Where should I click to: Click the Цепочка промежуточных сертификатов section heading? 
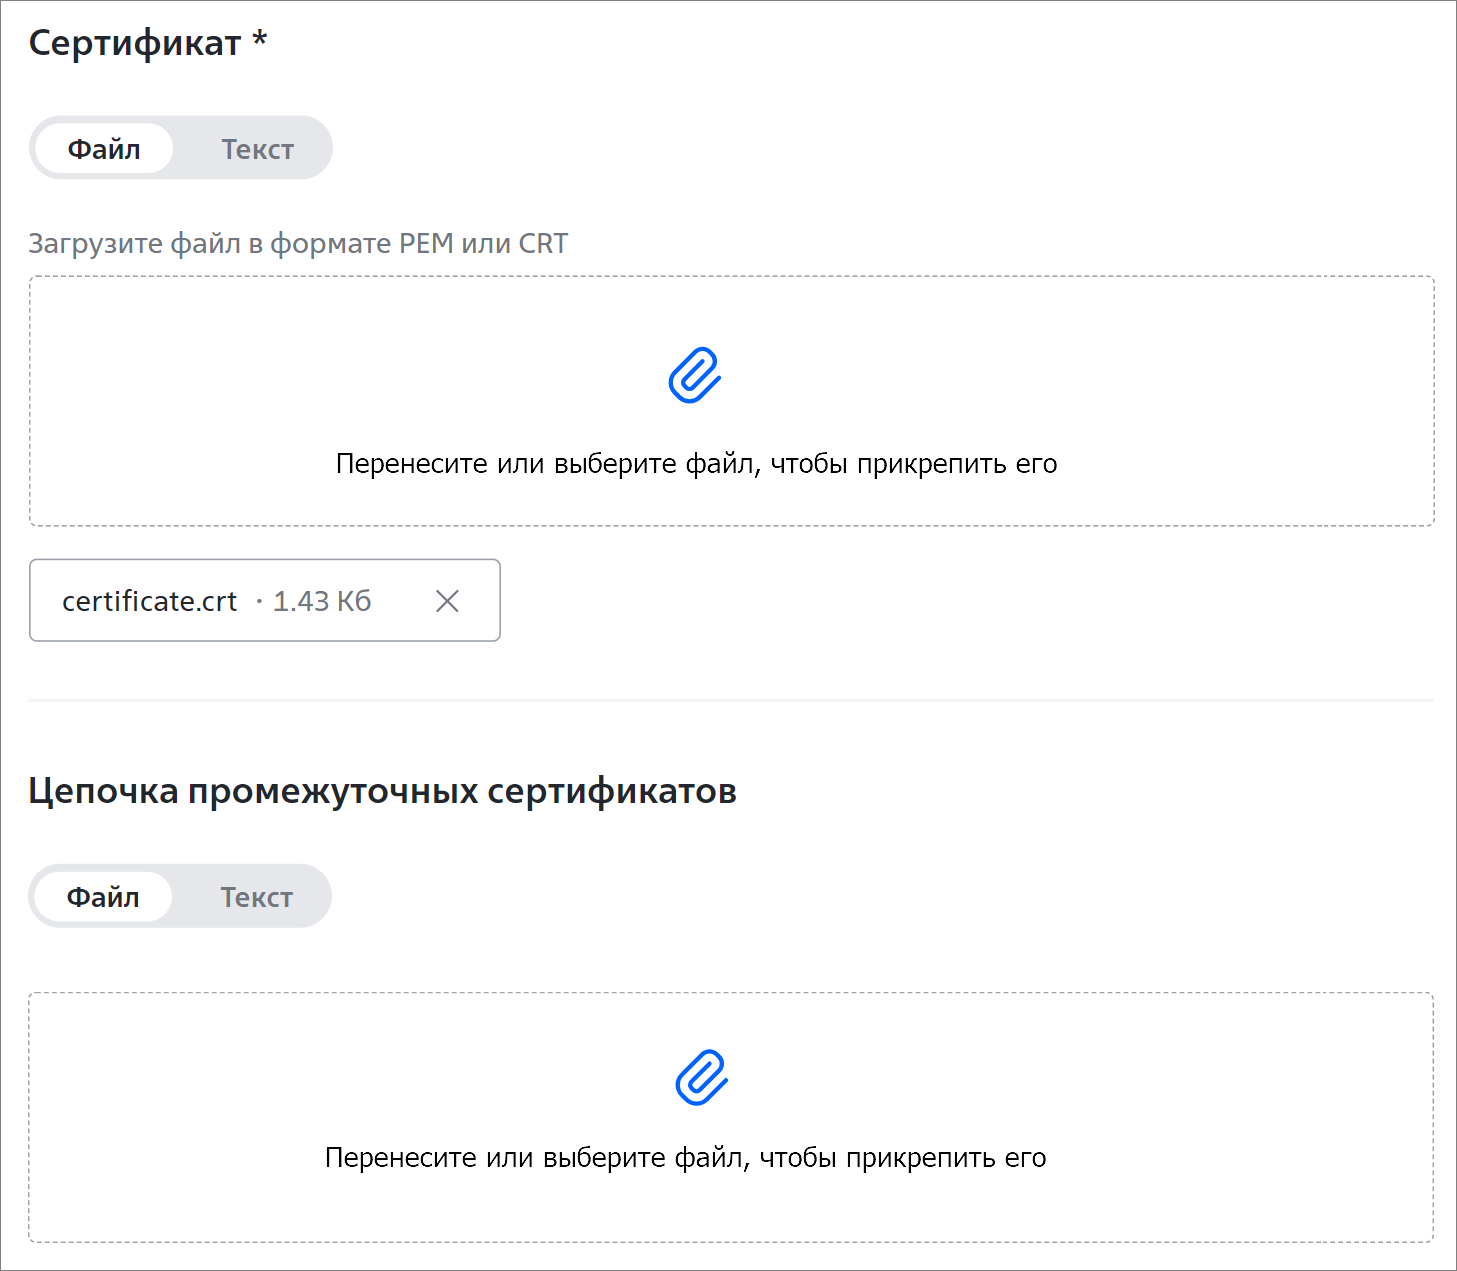pos(382,791)
